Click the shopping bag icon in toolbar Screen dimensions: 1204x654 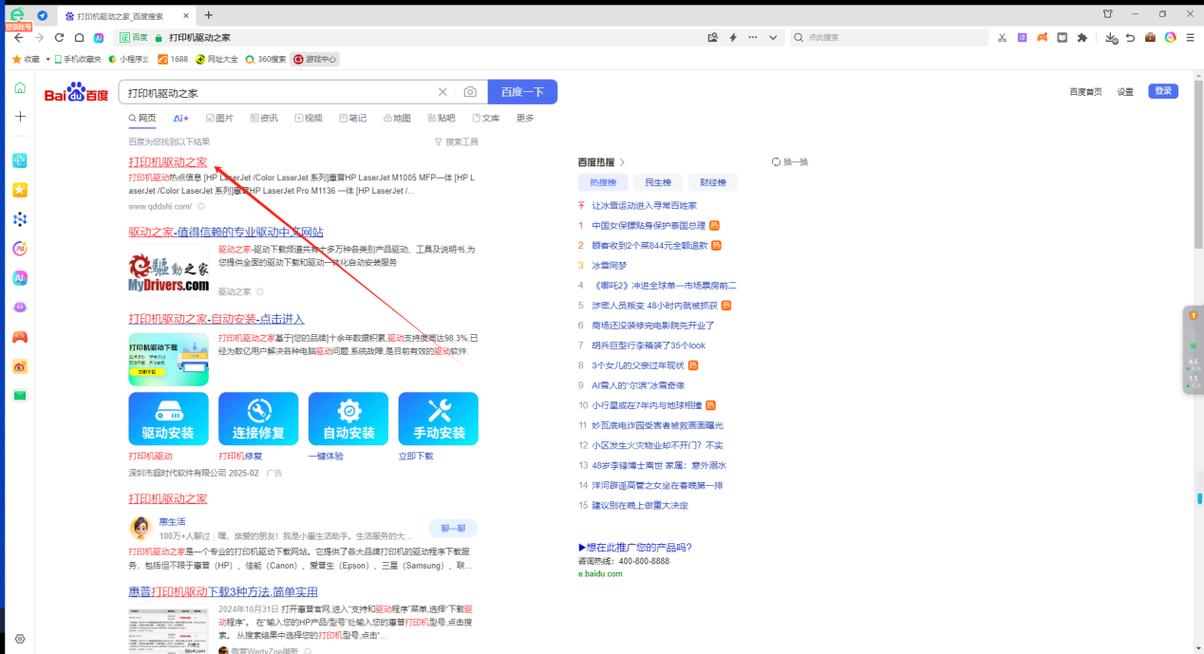[x=1150, y=37]
